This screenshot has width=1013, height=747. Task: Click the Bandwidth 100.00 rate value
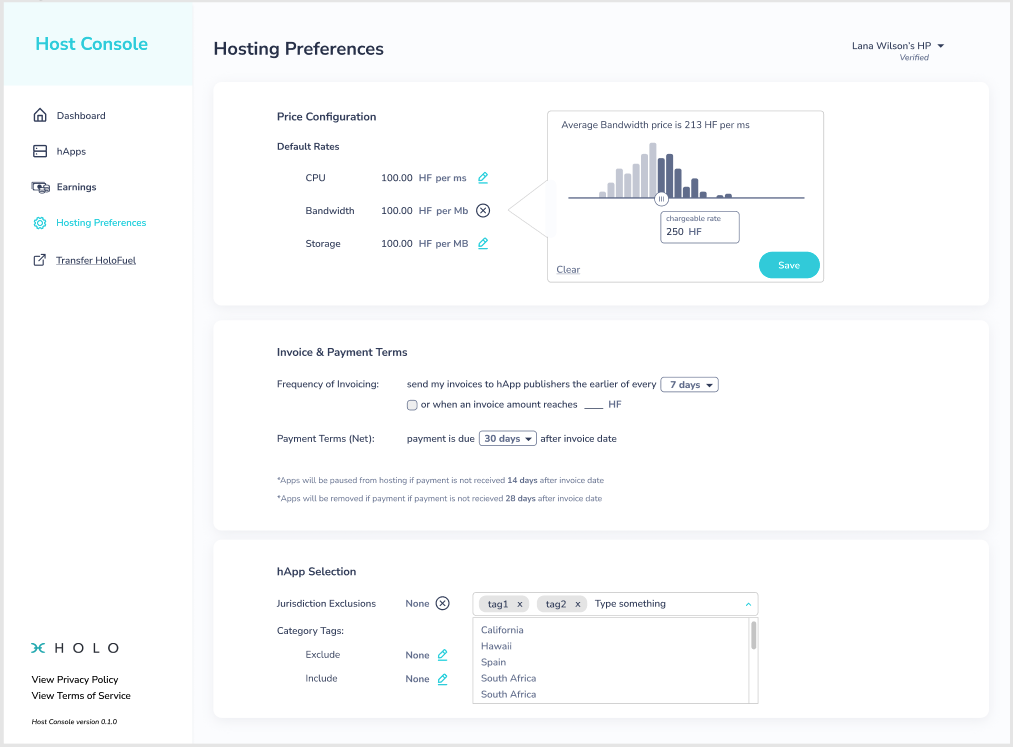click(397, 211)
